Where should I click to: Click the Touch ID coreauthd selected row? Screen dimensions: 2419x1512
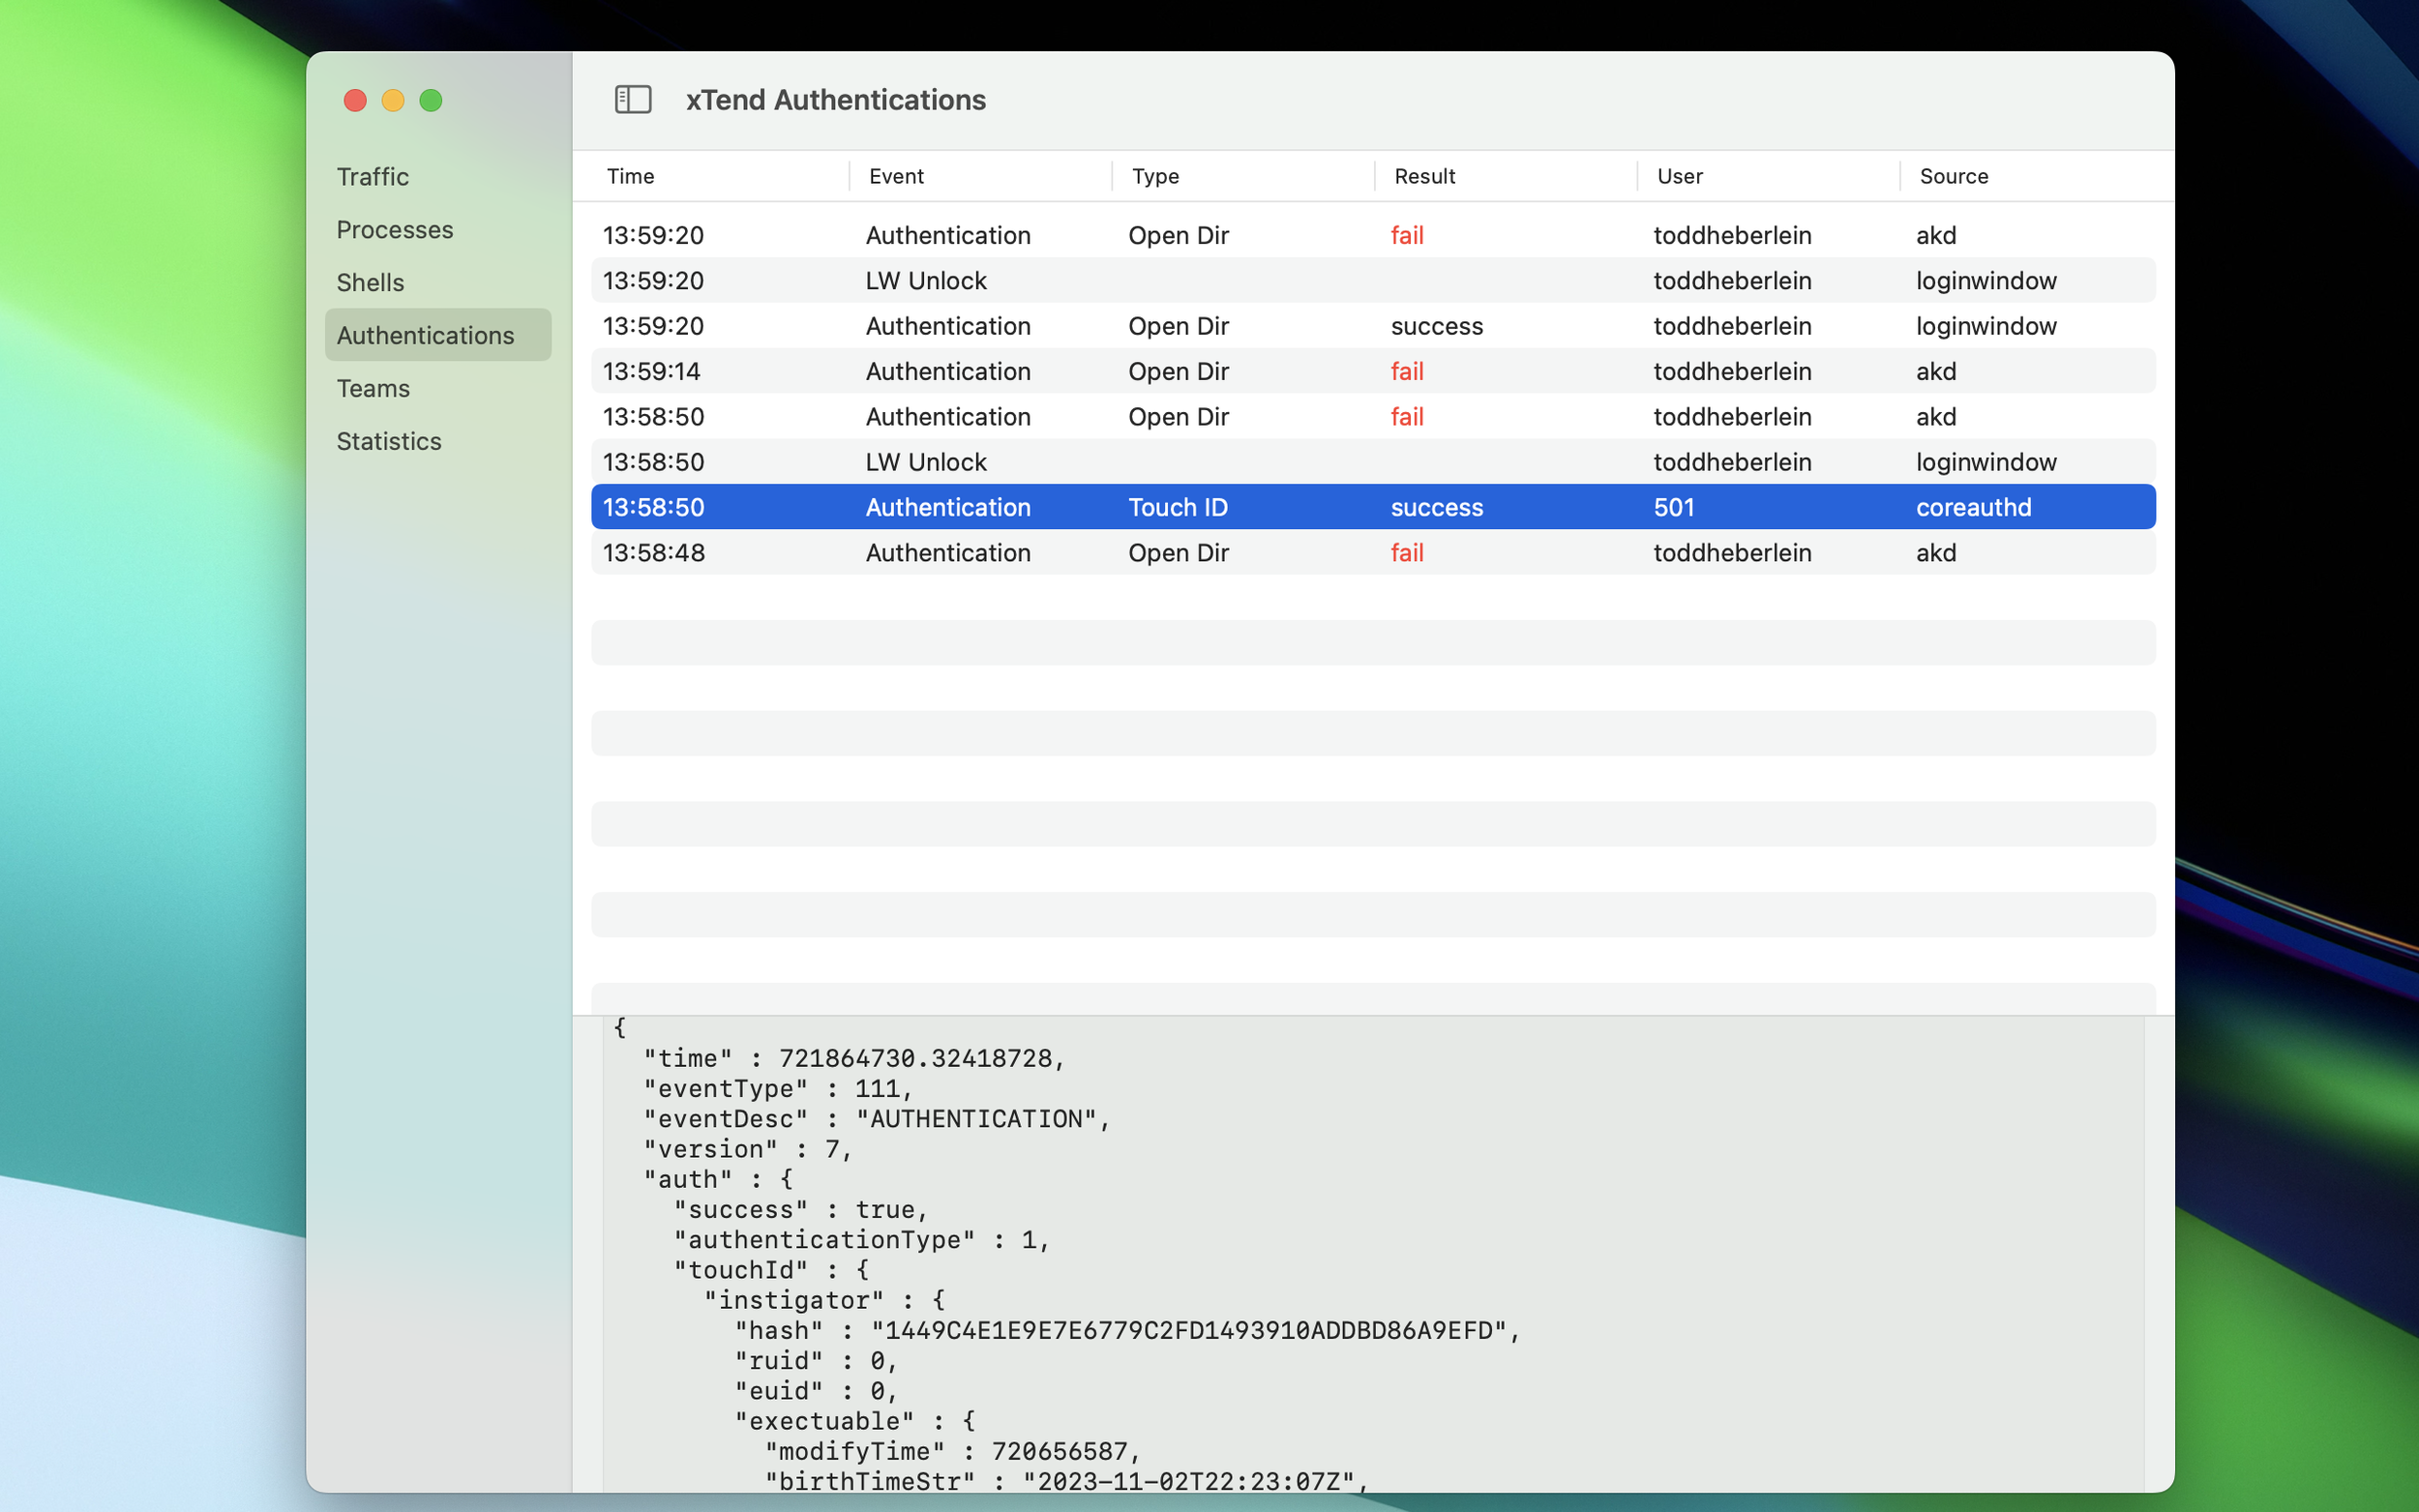coord(1372,507)
